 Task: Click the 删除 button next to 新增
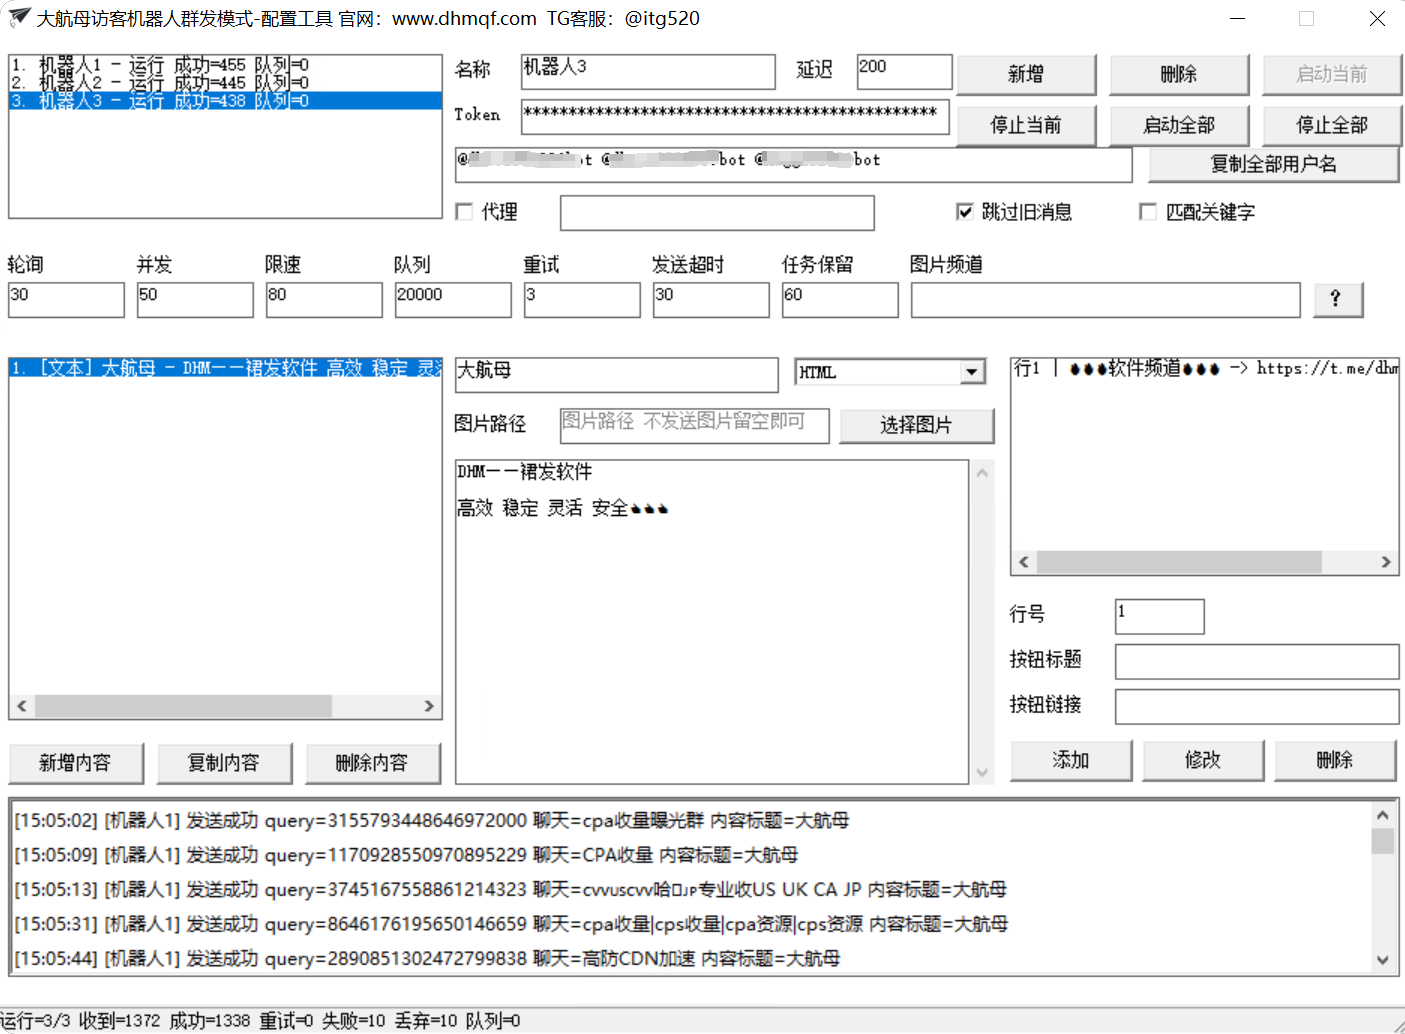pos(1179,74)
